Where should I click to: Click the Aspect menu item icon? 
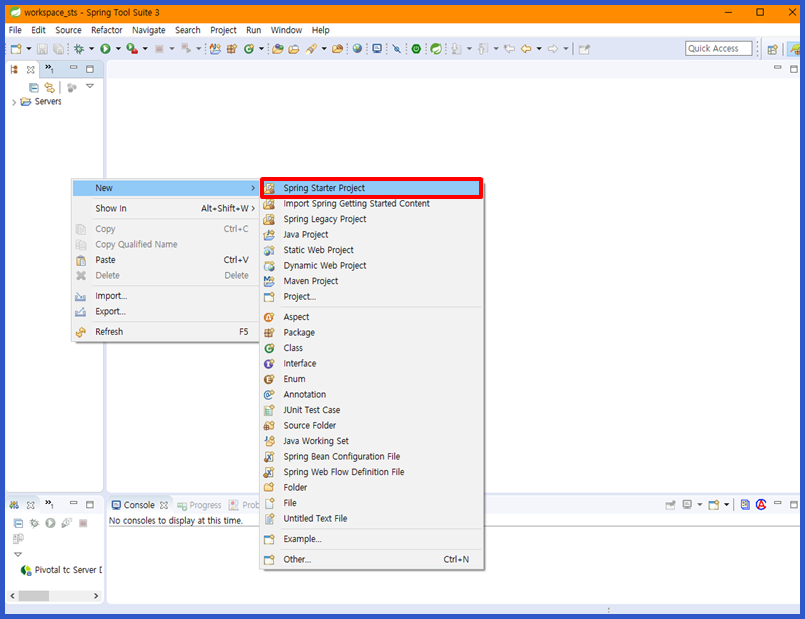click(x=269, y=317)
